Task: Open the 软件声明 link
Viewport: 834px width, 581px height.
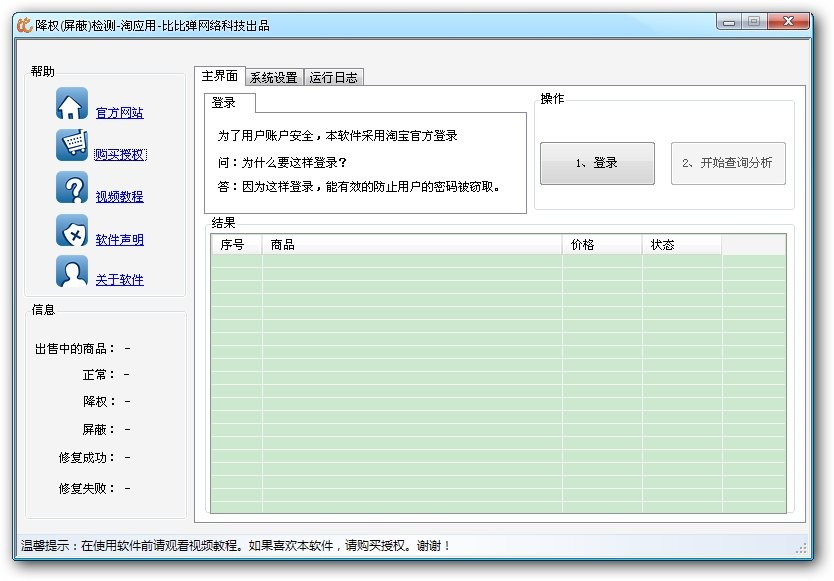Action: pyautogui.click(x=120, y=239)
